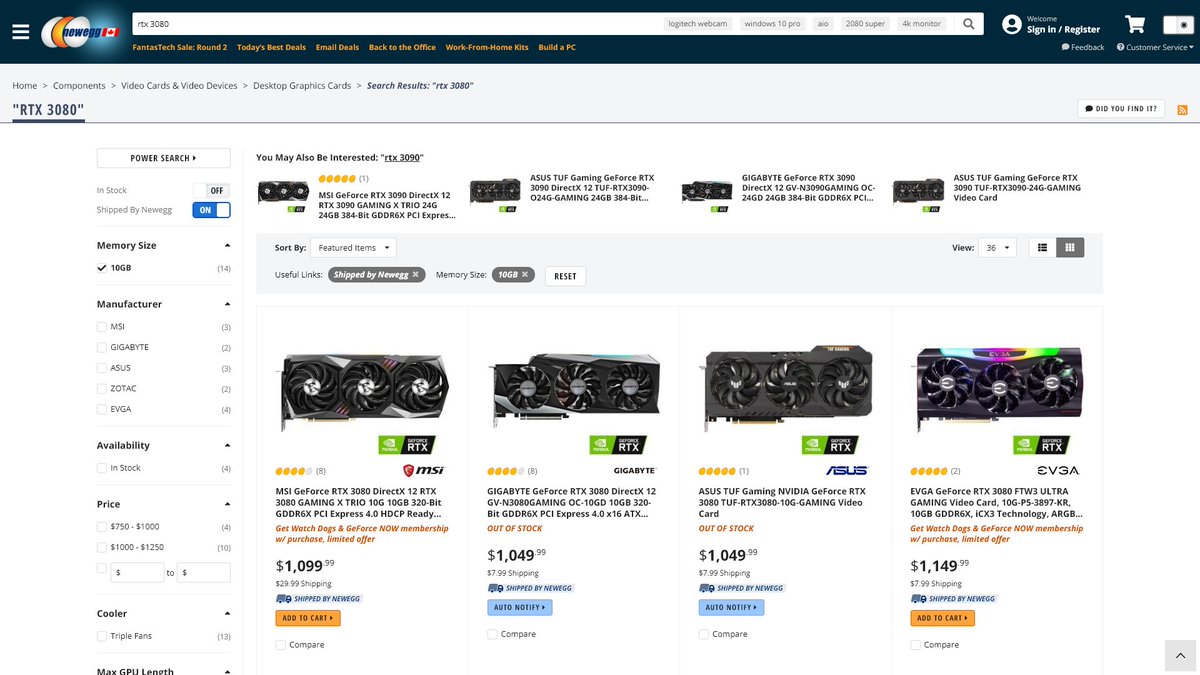Collapse the Memory Size filter section
1200x675 pixels.
click(x=227, y=245)
